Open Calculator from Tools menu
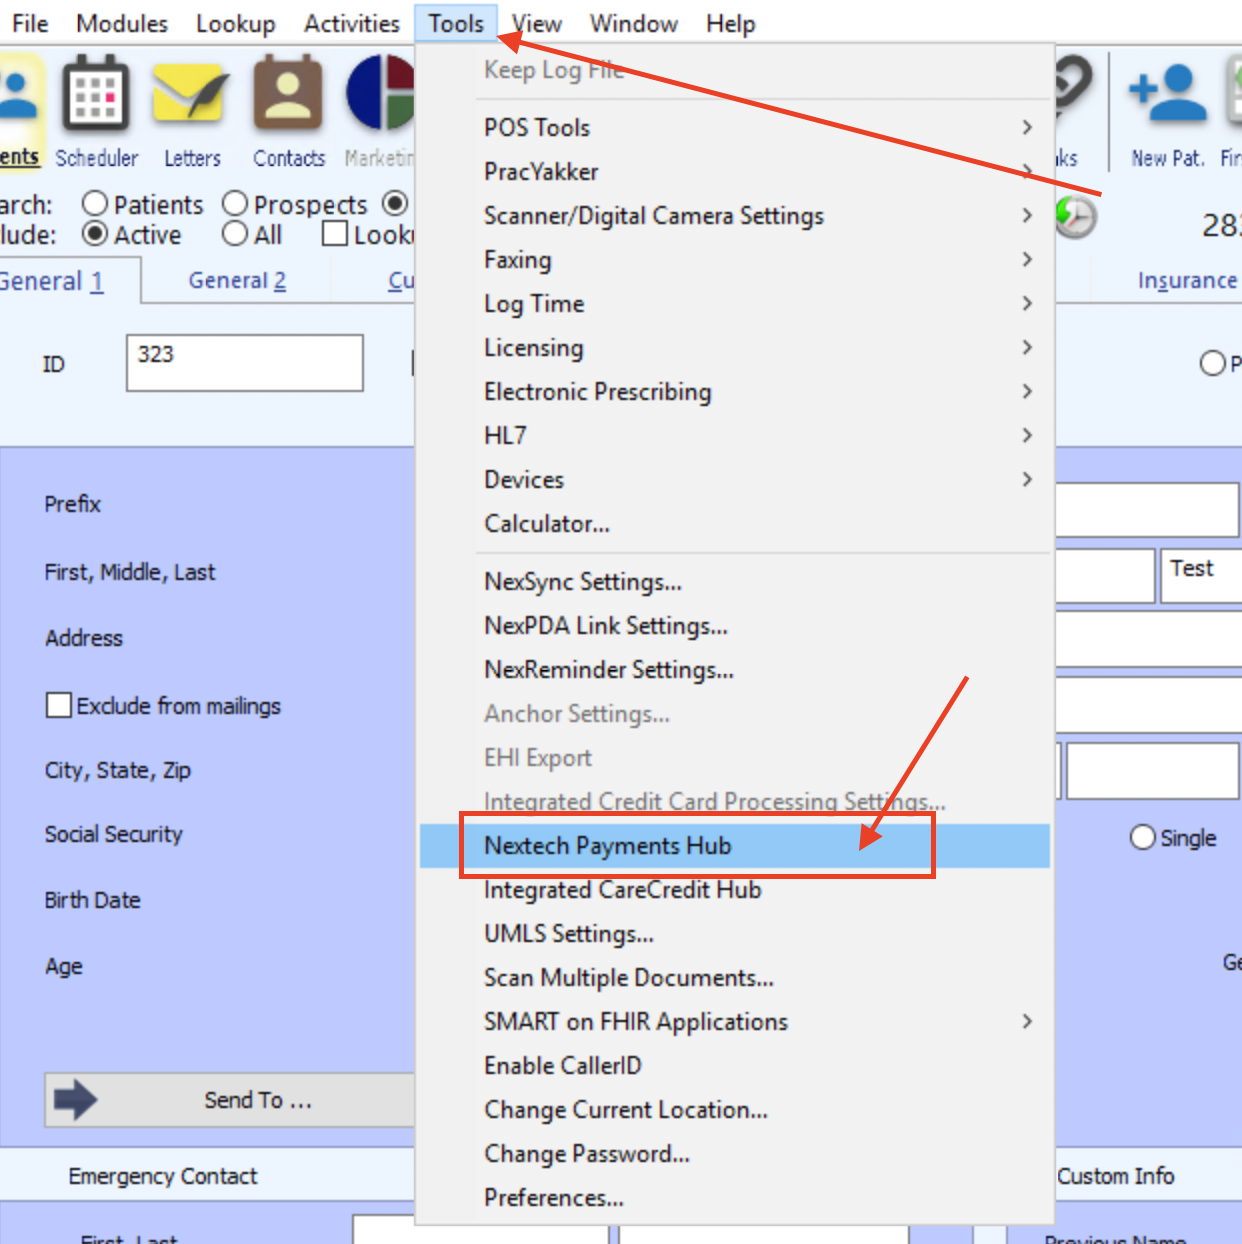This screenshot has height=1244, width=1242. point(735,523)
